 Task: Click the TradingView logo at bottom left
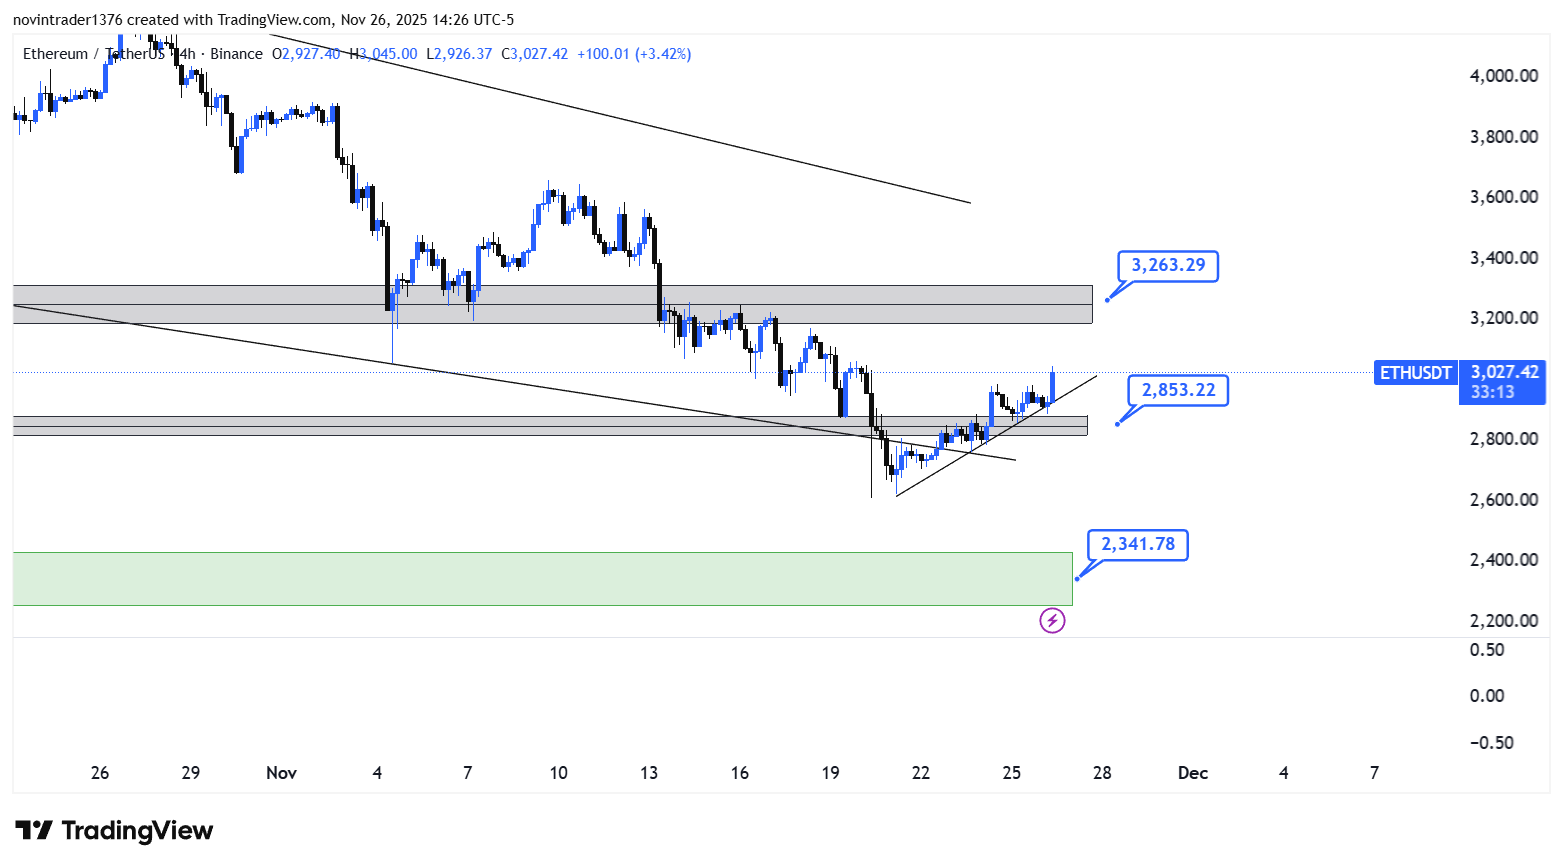point(114,831)
